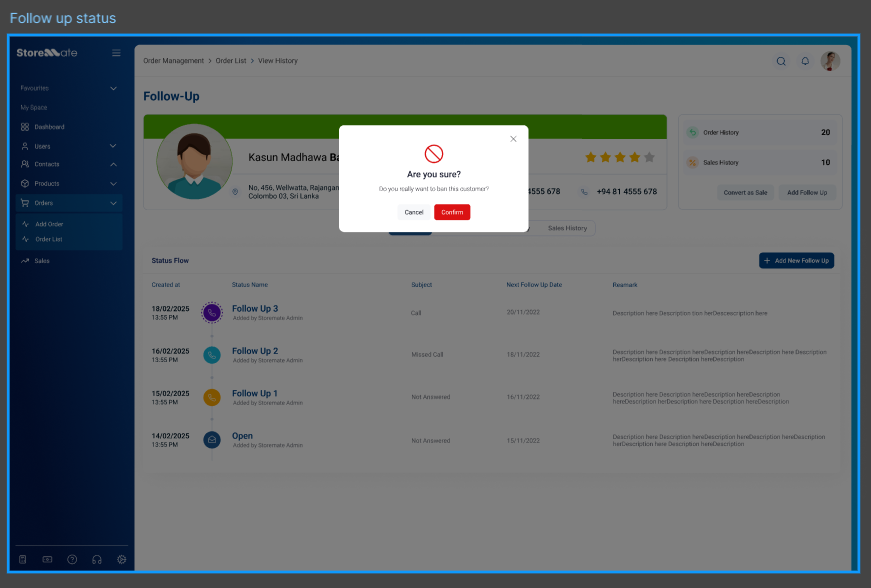The width and height of the screenshot is (871, 588).
Task: Open the support headset icon
Action: [x=97, y=559]
